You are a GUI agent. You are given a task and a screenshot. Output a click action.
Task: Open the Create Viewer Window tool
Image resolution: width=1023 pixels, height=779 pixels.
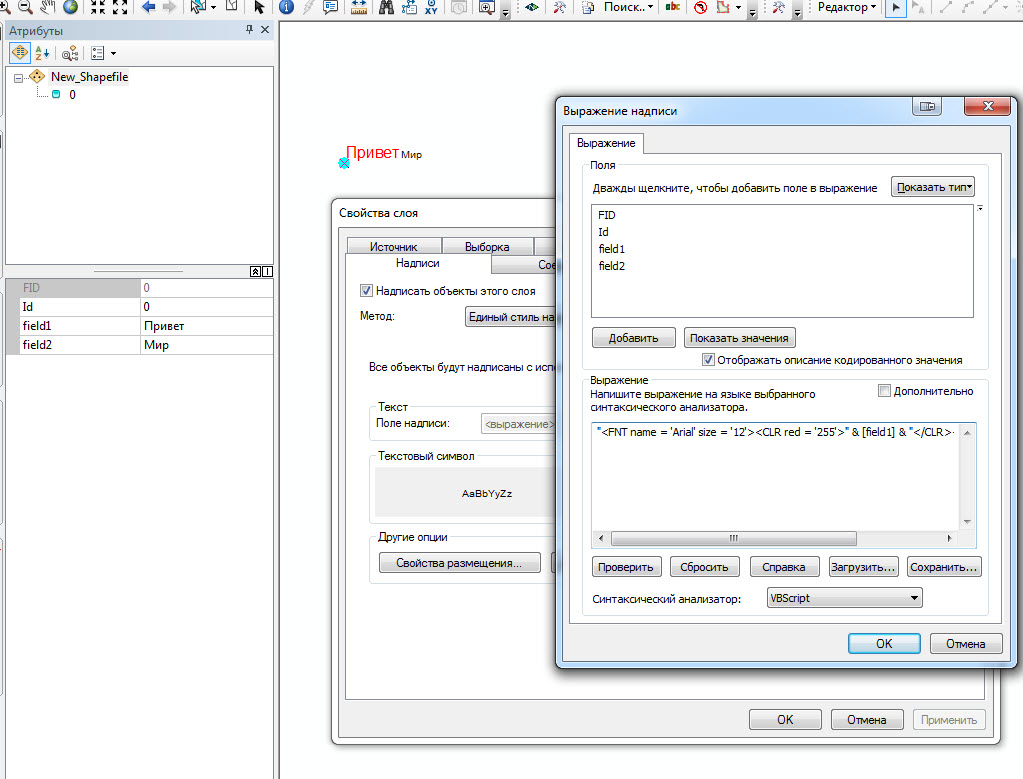click(486, 7)
